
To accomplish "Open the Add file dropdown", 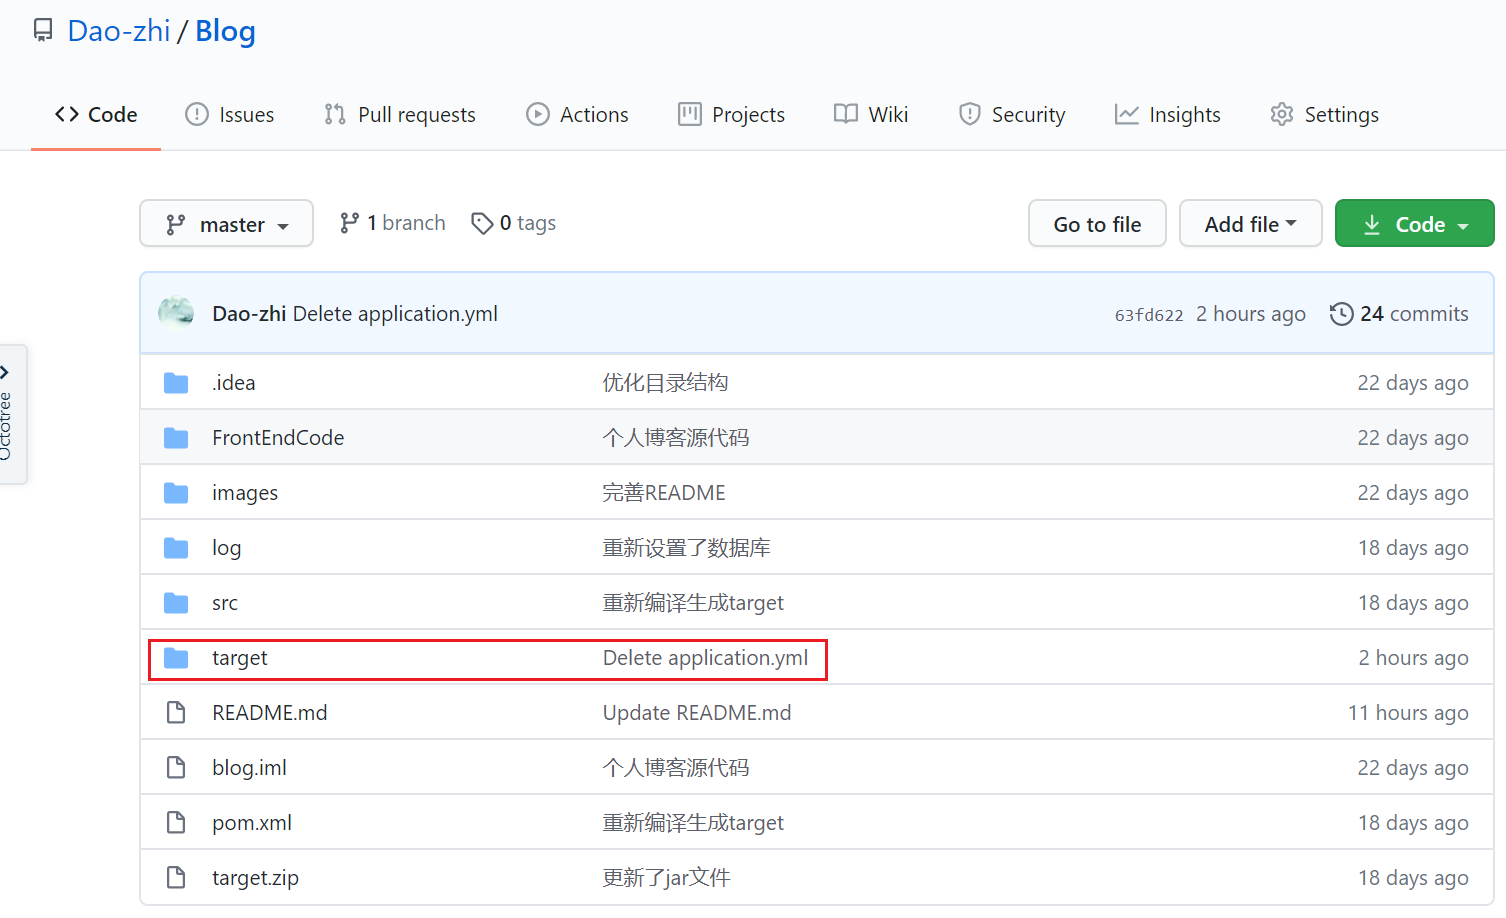I will click(1250, 224).
